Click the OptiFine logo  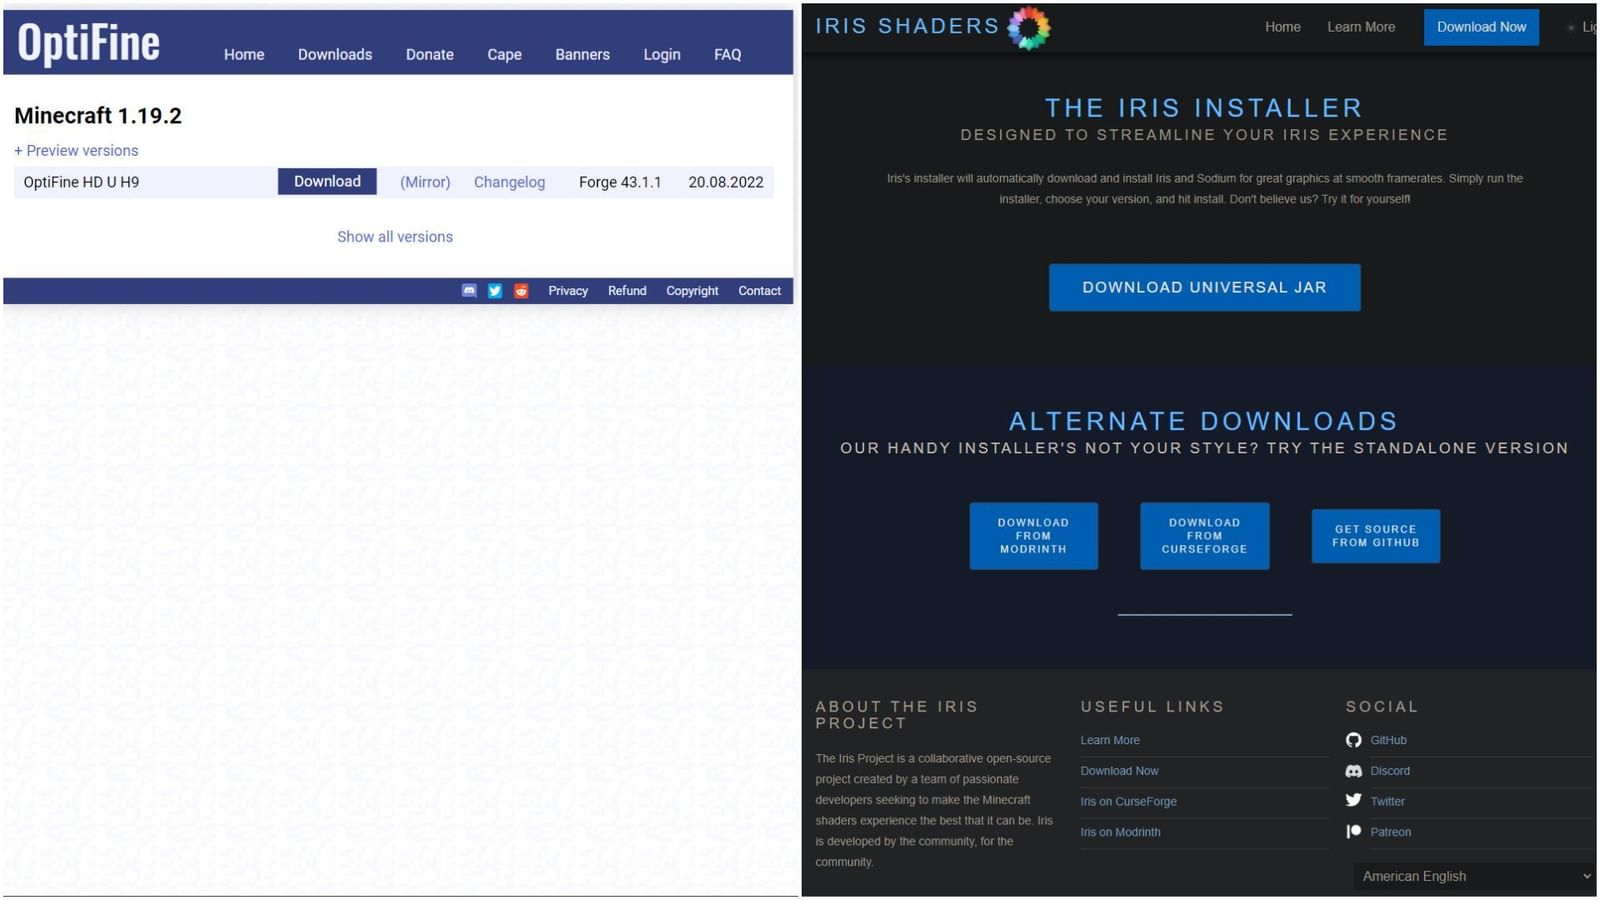tap(87, 43)
